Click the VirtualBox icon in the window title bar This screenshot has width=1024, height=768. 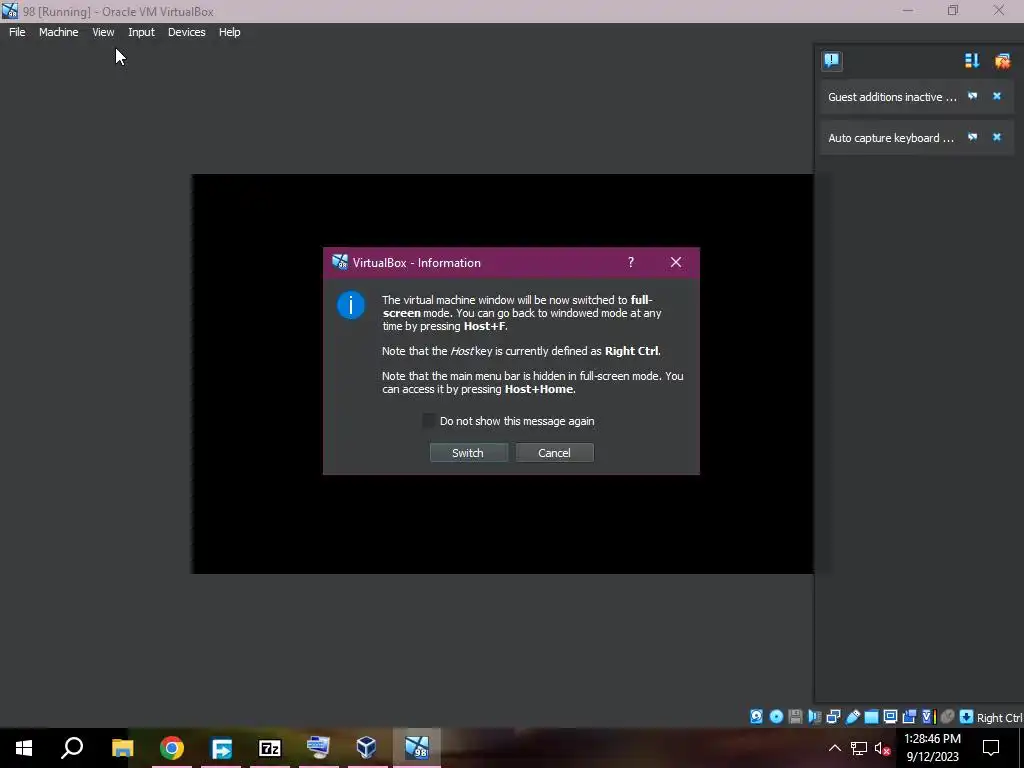10,10
